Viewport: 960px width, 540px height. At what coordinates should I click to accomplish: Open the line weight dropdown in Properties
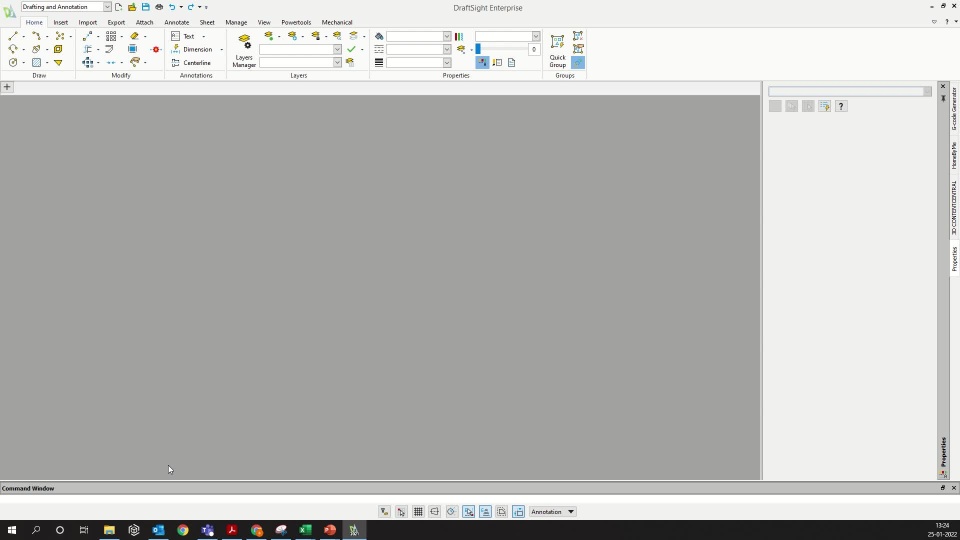click(x=447, y=62)
